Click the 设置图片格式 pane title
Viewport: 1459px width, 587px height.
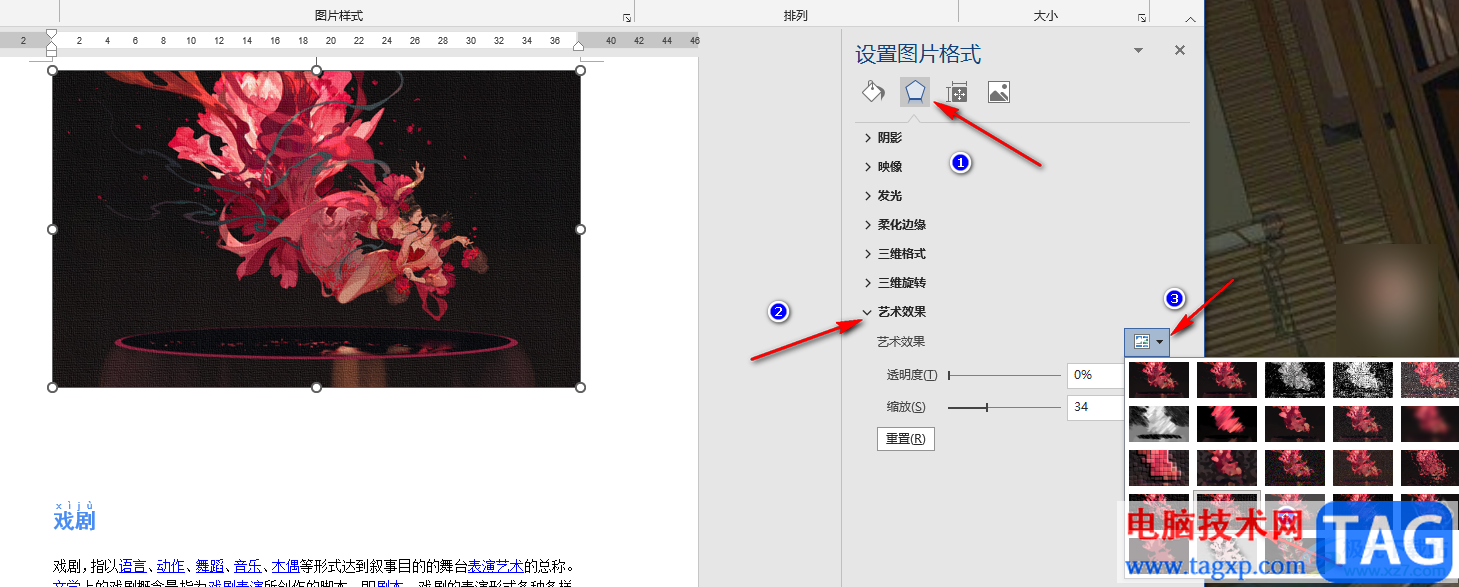pos(918,54)
